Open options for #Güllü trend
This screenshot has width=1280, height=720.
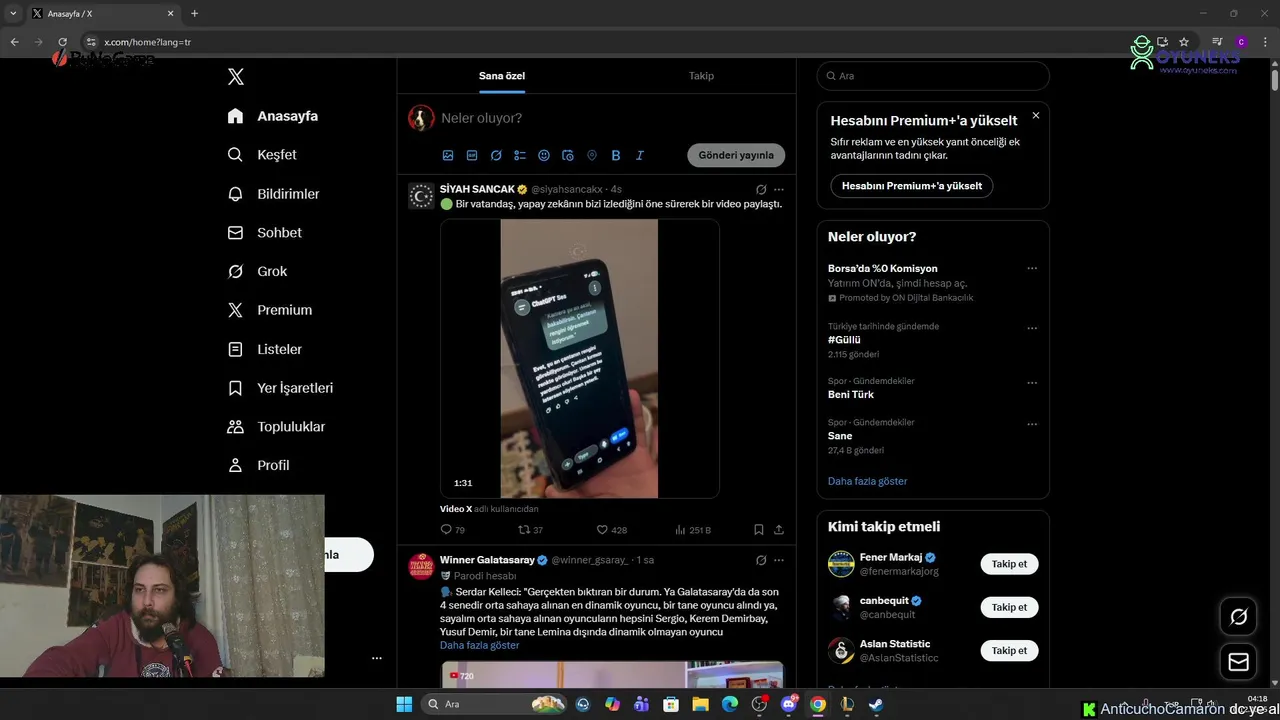click(x=1032, y=328)
